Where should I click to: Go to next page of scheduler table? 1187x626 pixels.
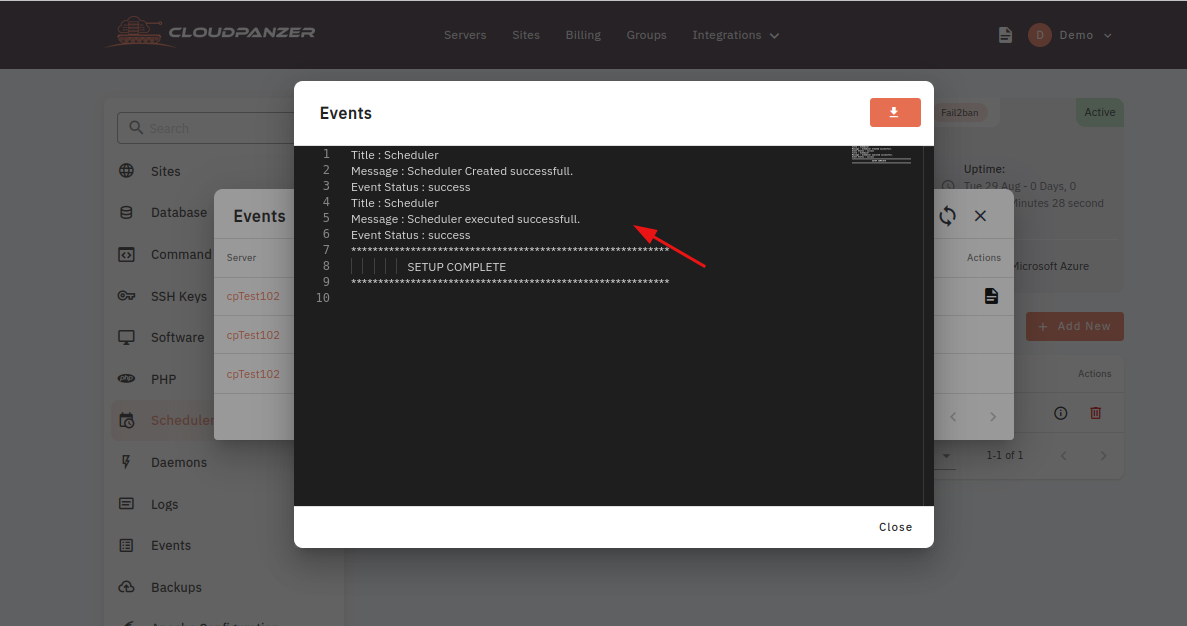[1103, 456]
